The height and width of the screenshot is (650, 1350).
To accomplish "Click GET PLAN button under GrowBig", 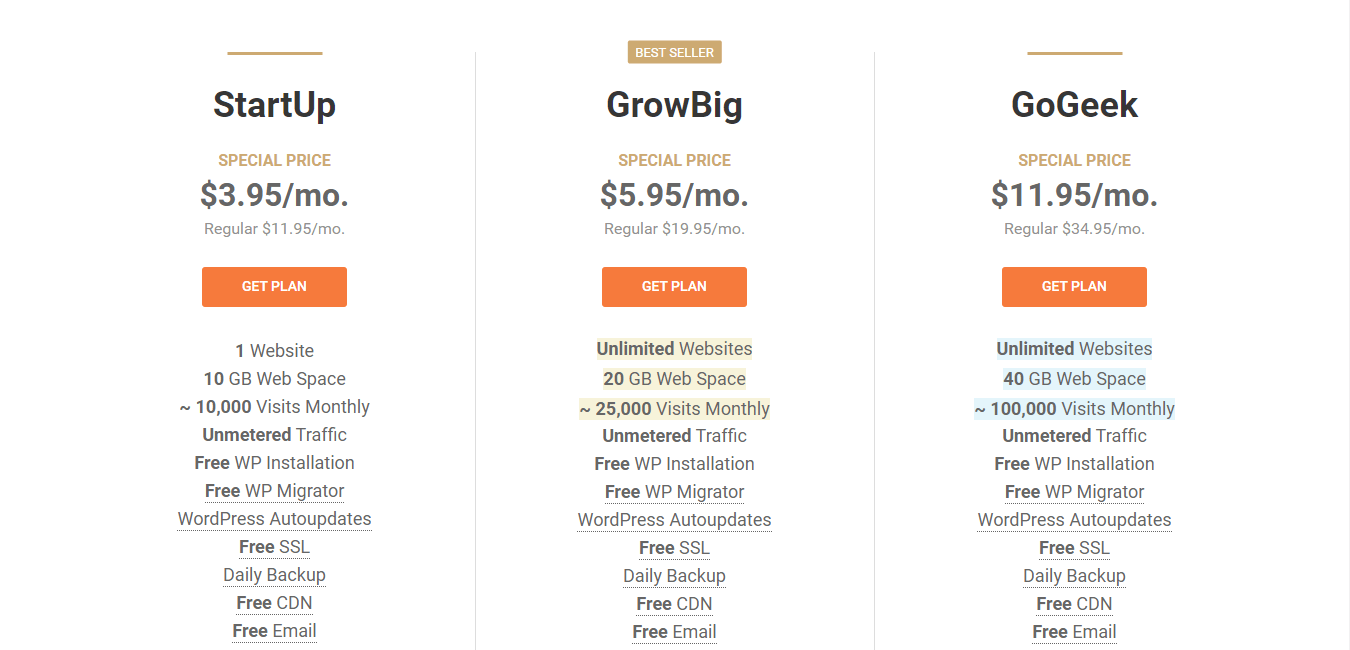I will pyautogui.click(x=674, y=287).
